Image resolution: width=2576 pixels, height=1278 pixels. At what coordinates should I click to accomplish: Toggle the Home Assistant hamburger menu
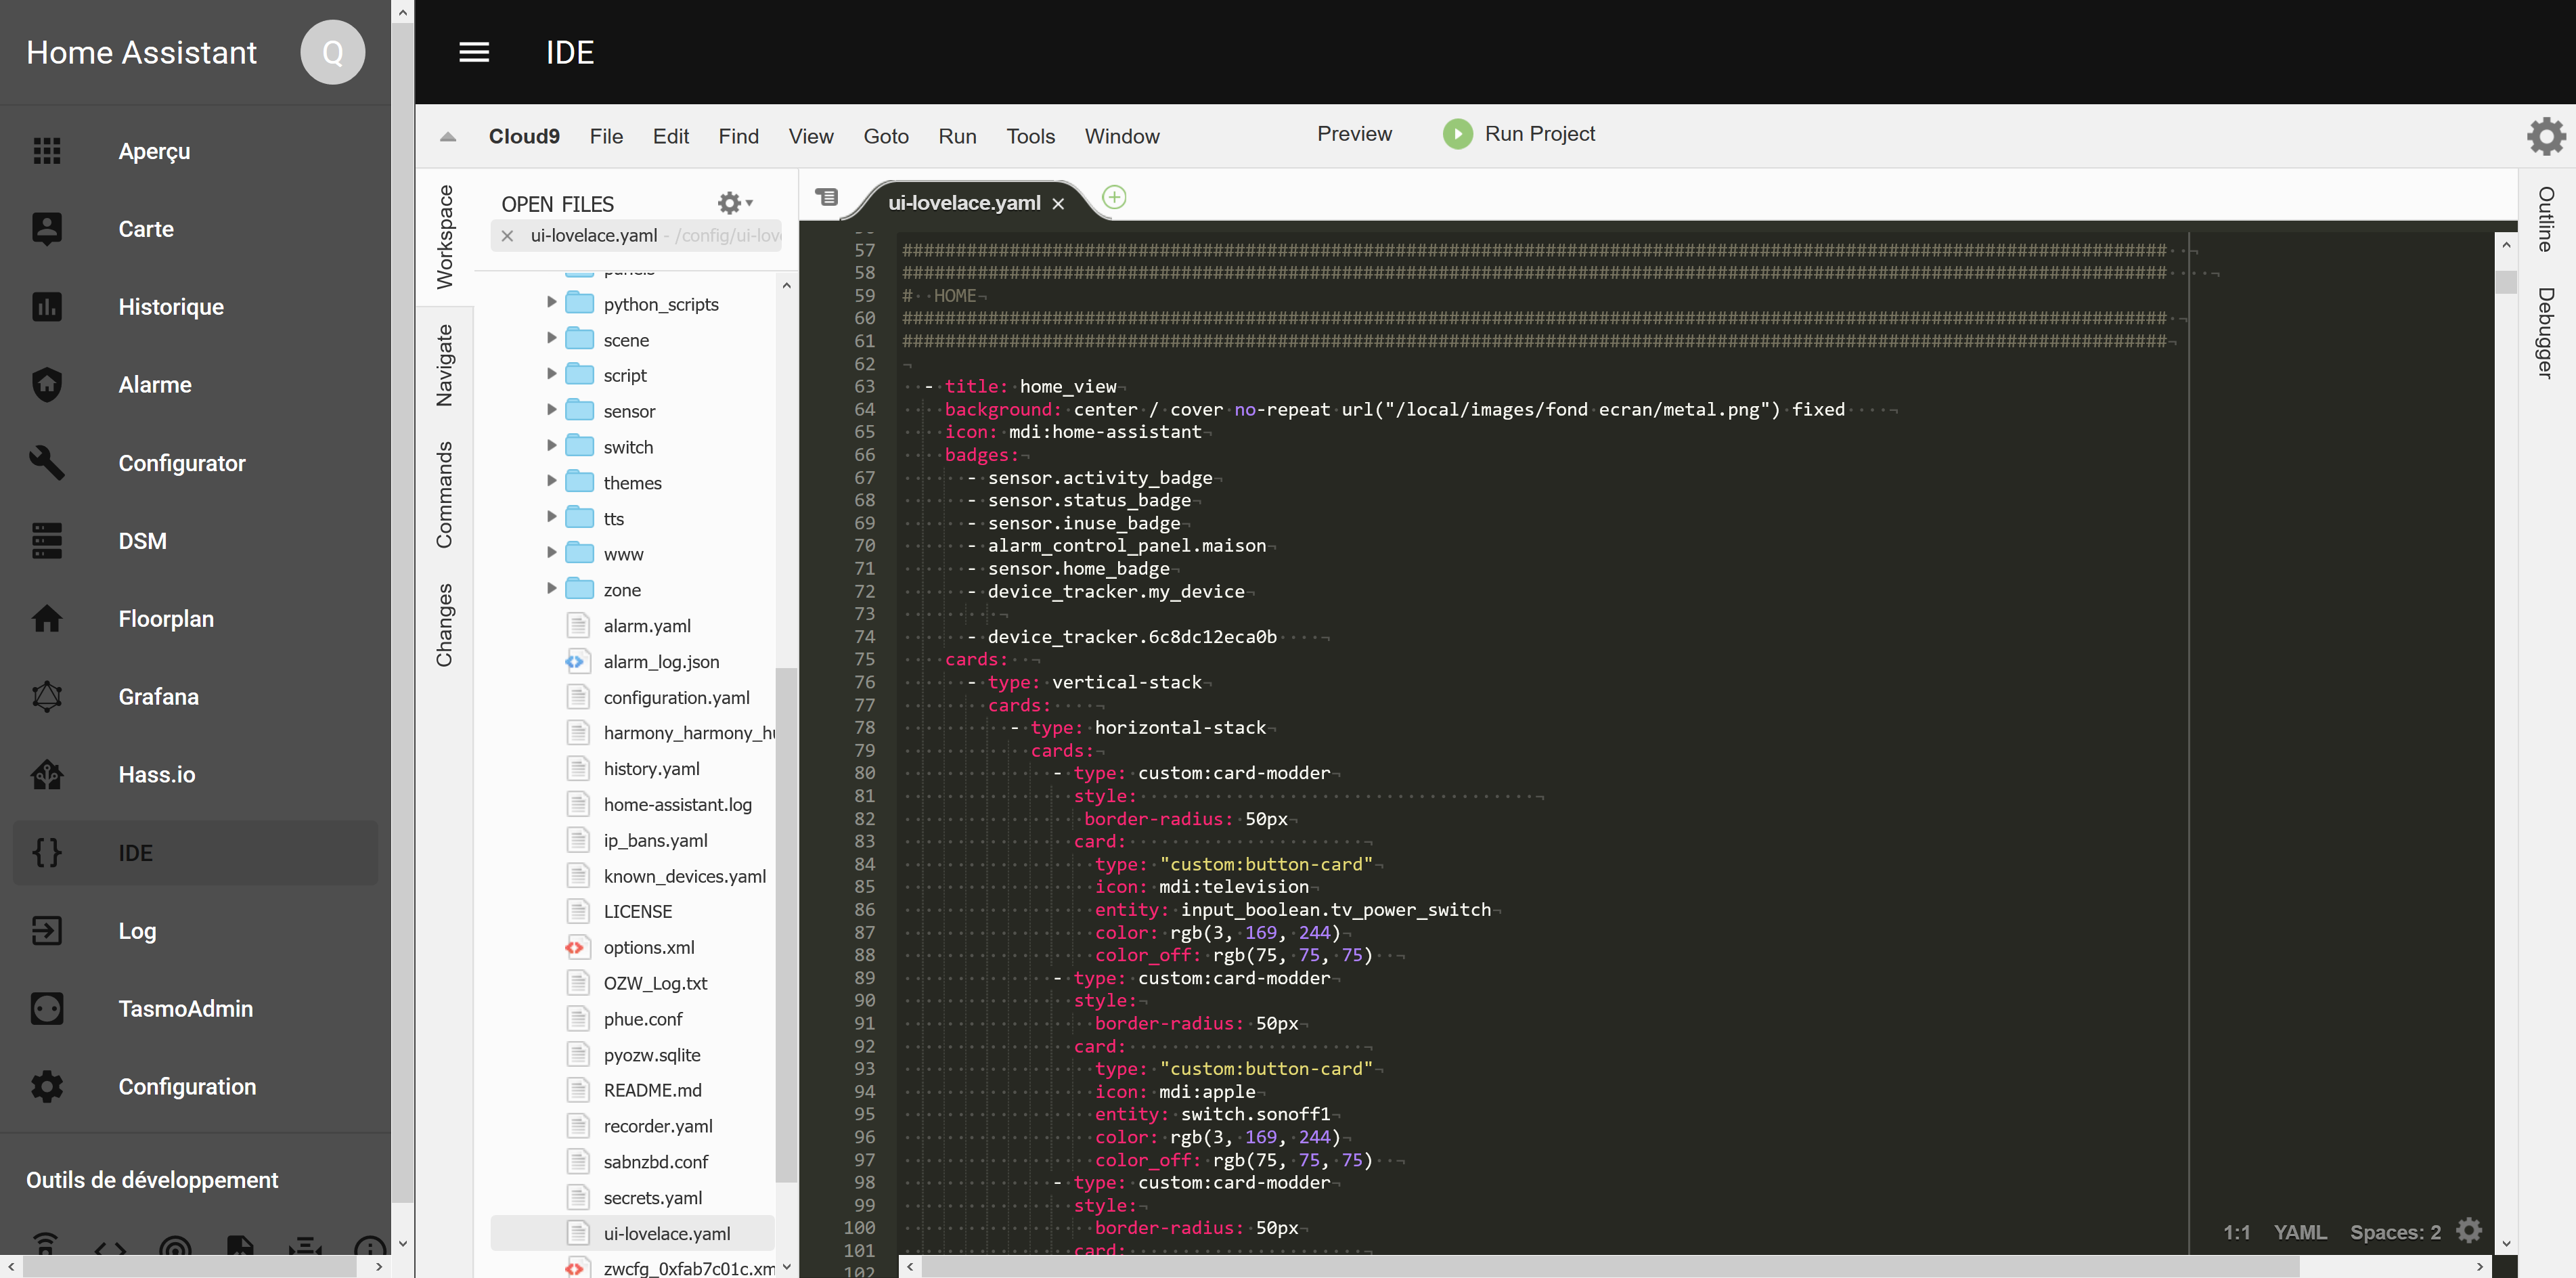coord(473,52)
